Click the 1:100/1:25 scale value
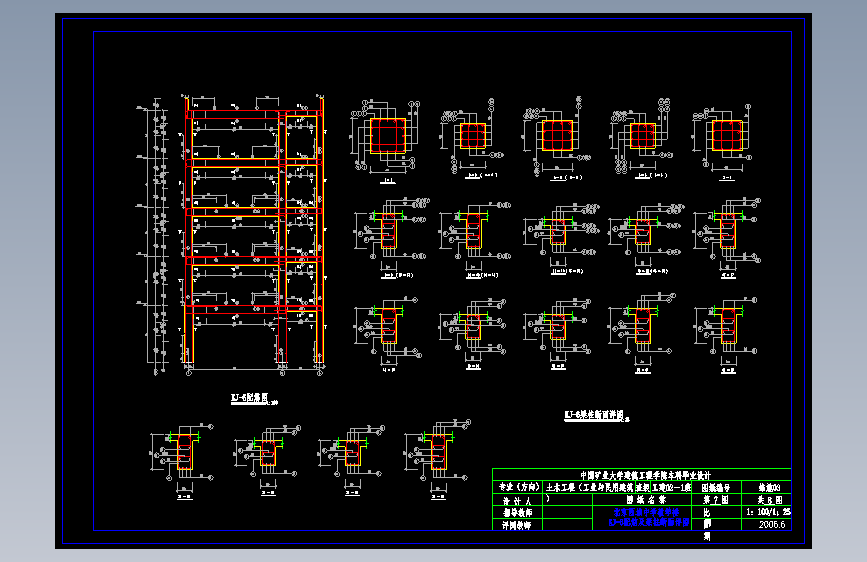Viewport: 867px width, 562px height. tap(769, 512)
